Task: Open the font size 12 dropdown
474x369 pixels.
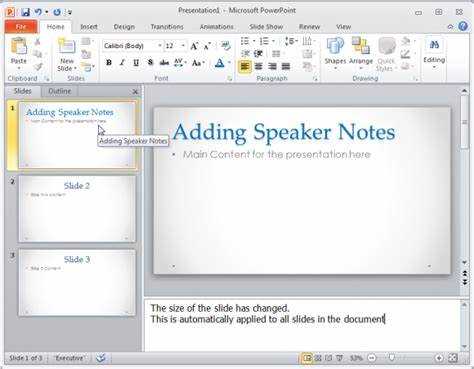Action: (x=183, y=46)
